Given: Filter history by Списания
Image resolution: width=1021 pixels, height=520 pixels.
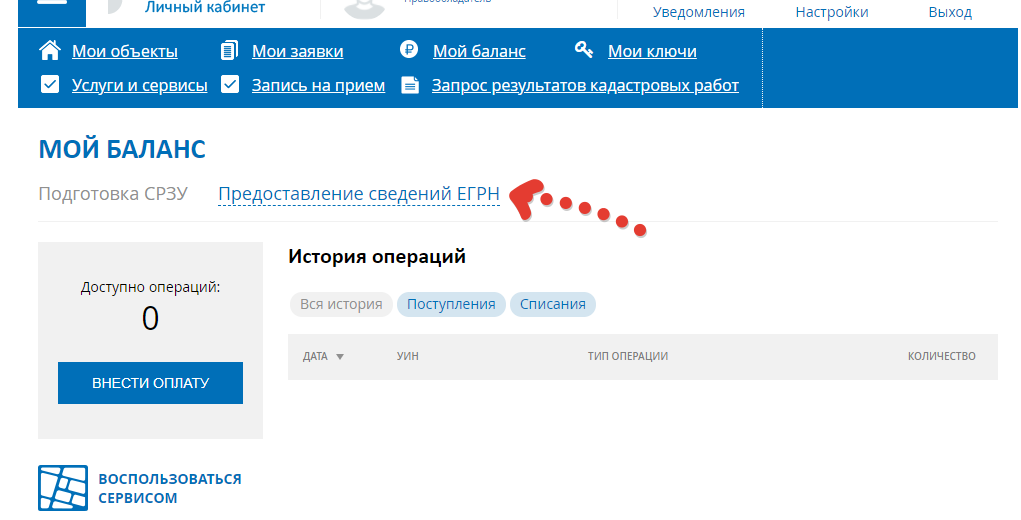Looking at the screenshot, I should pyautogui.click(x=553, y=304).
